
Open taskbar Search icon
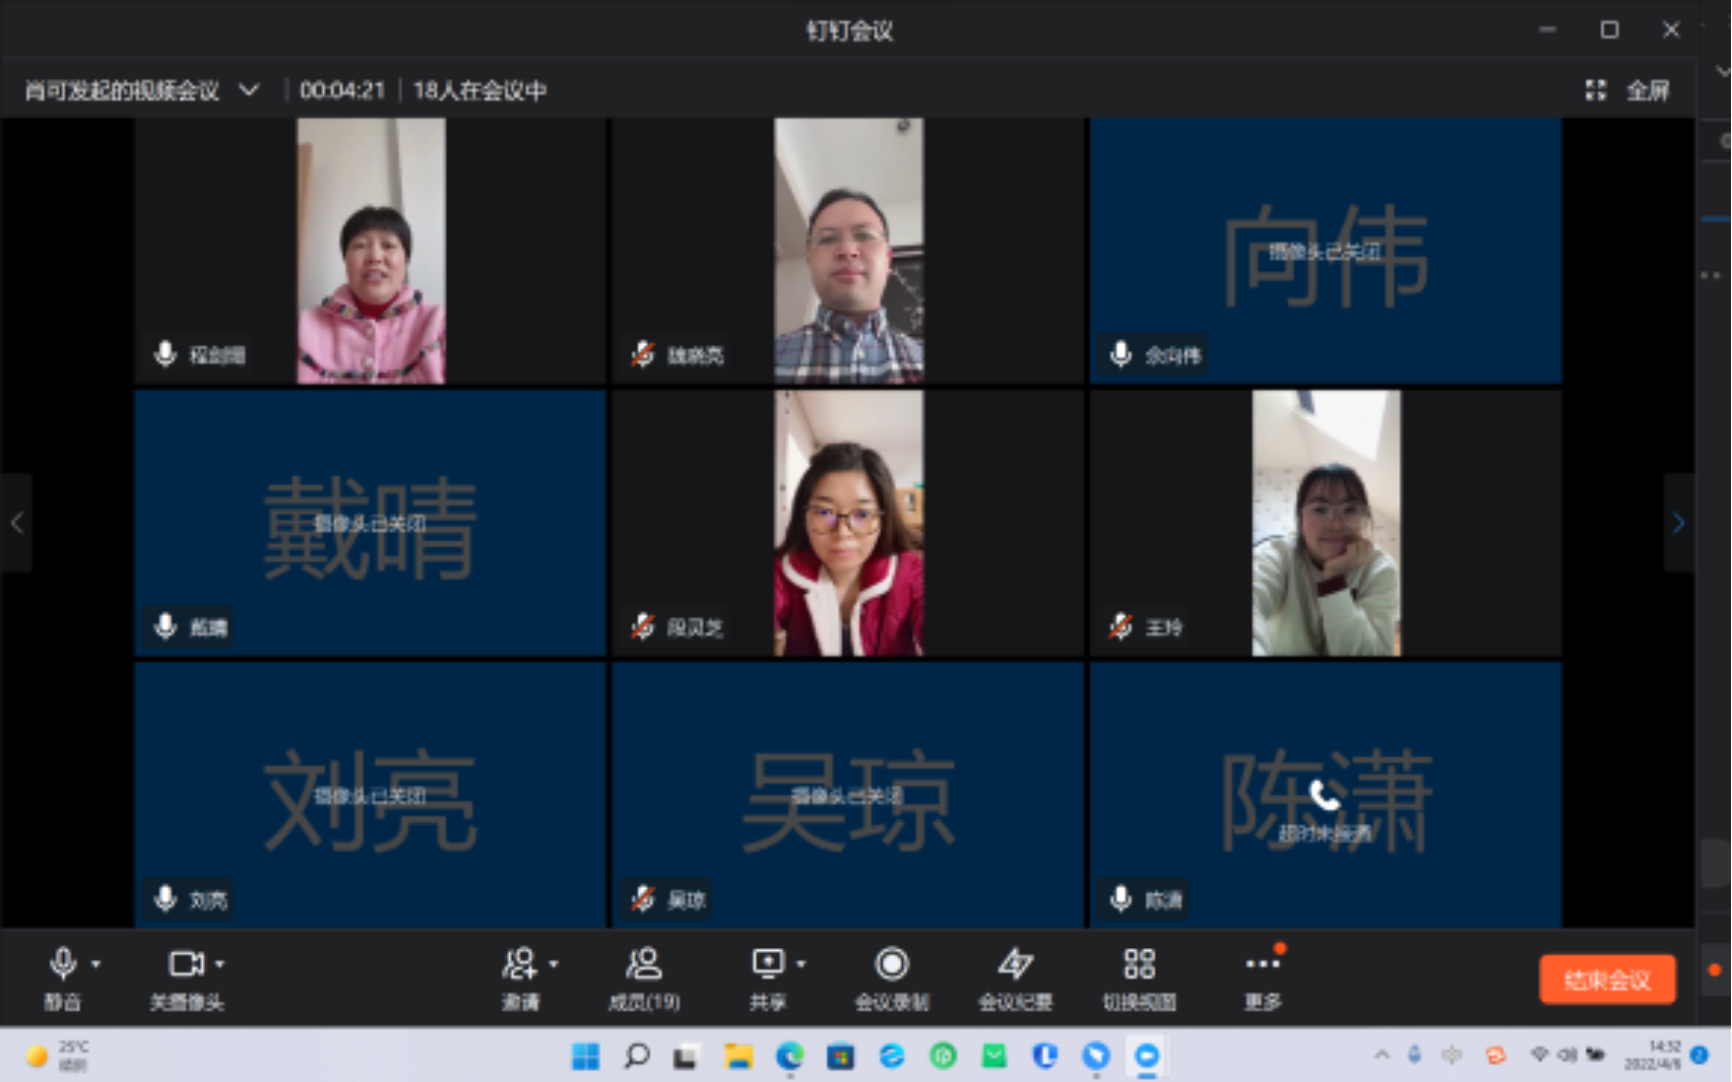point(636,1056)
